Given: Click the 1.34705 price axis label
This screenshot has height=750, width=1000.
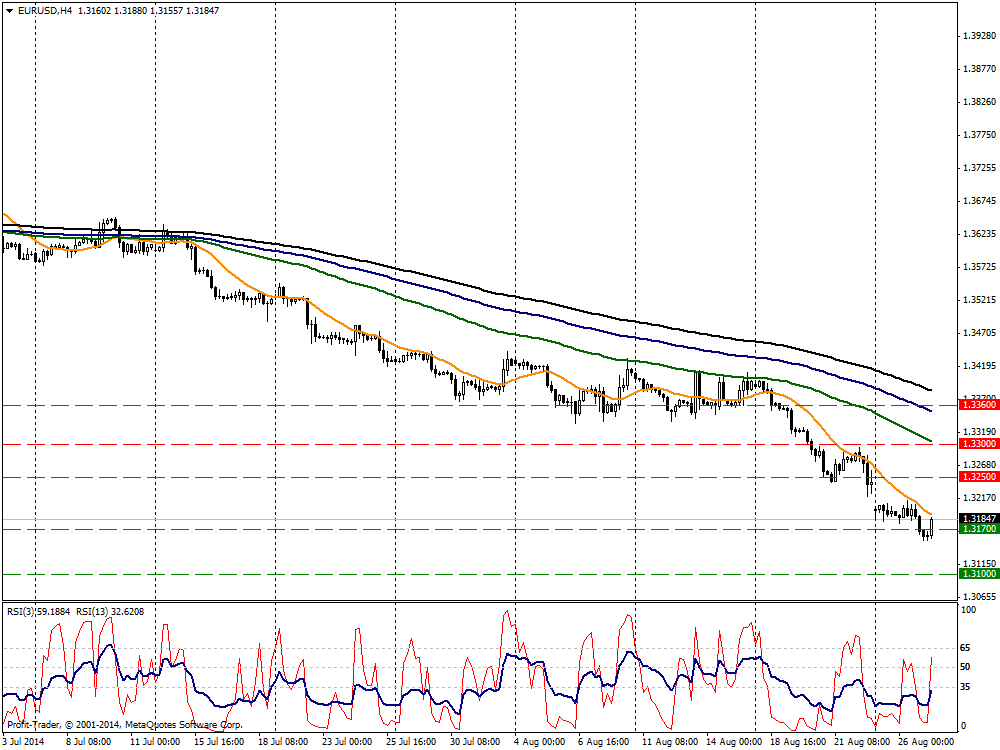Looking at the screenshot, I should pos(979,333).
